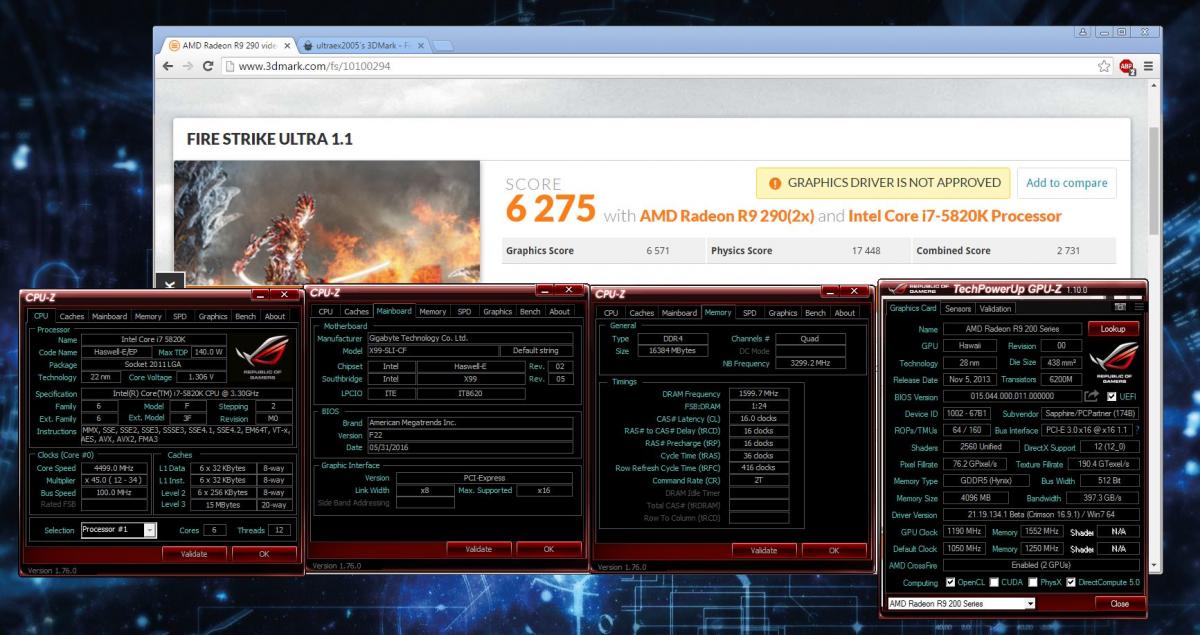Click the Close button in GPU-Z
The image size is (1200, 635).
(x=1119, y=604)
